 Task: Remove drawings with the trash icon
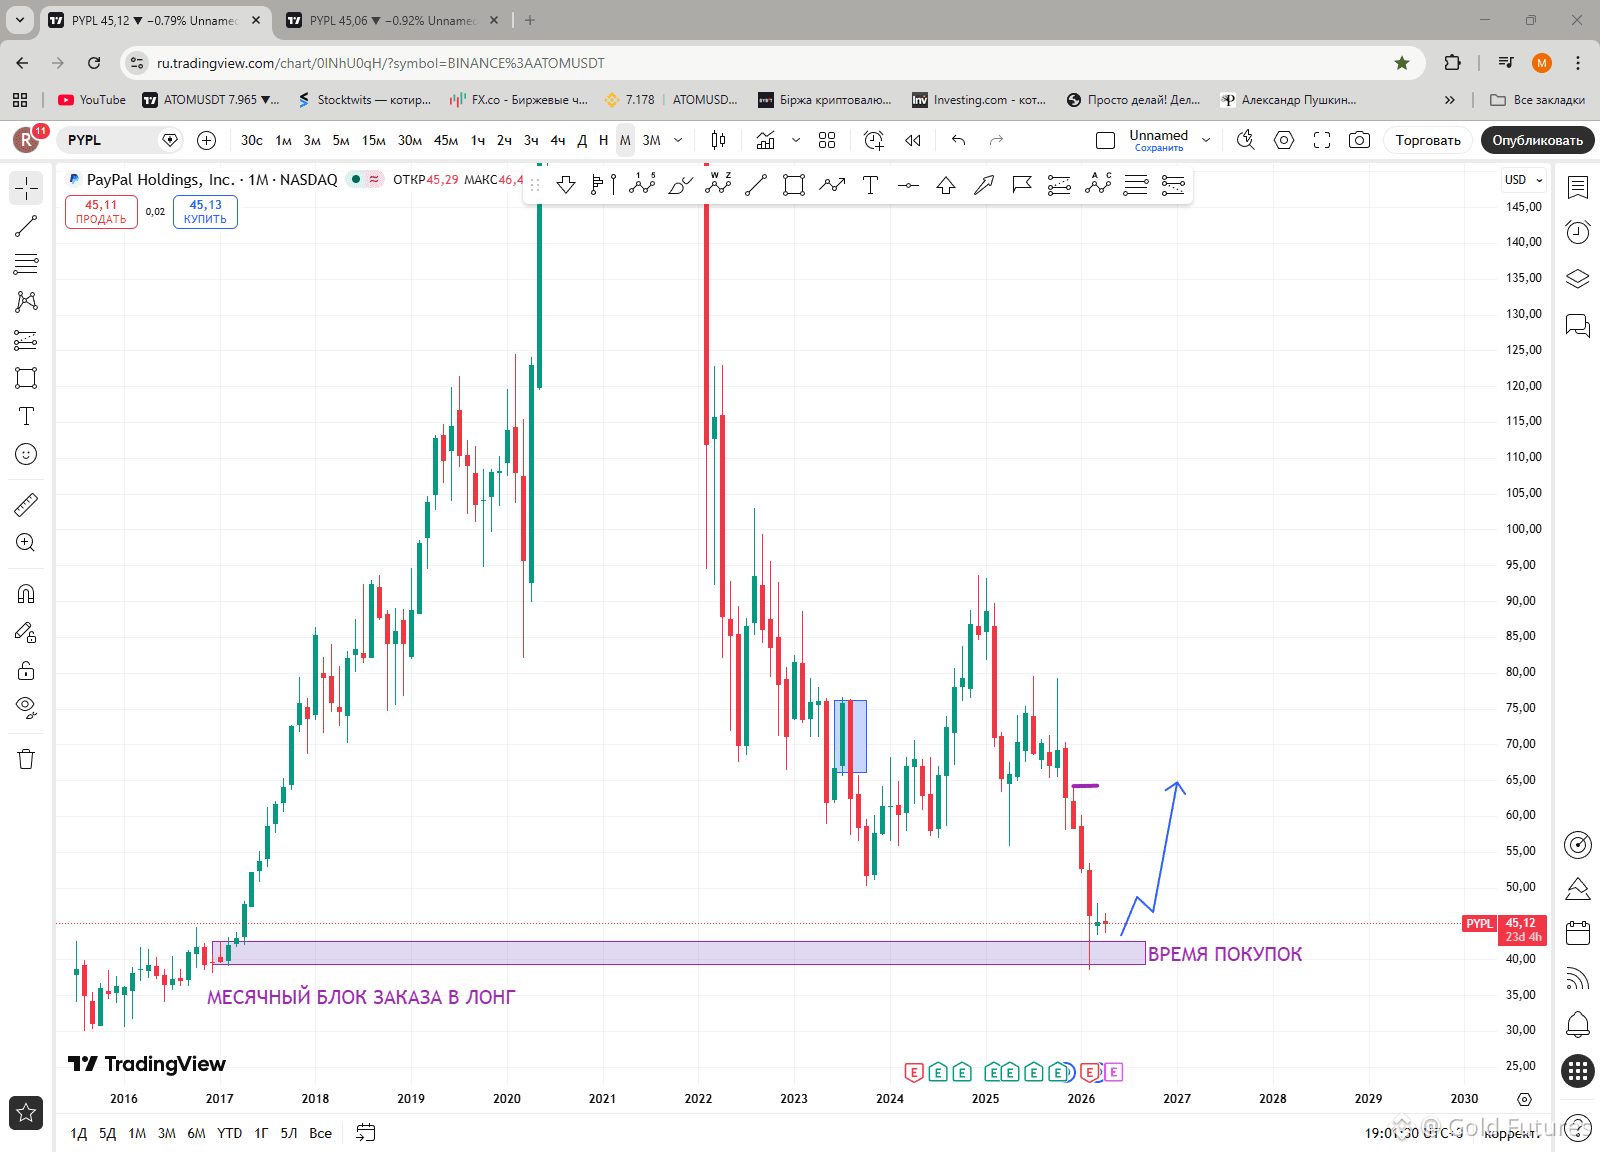click(x=26, y=759)
